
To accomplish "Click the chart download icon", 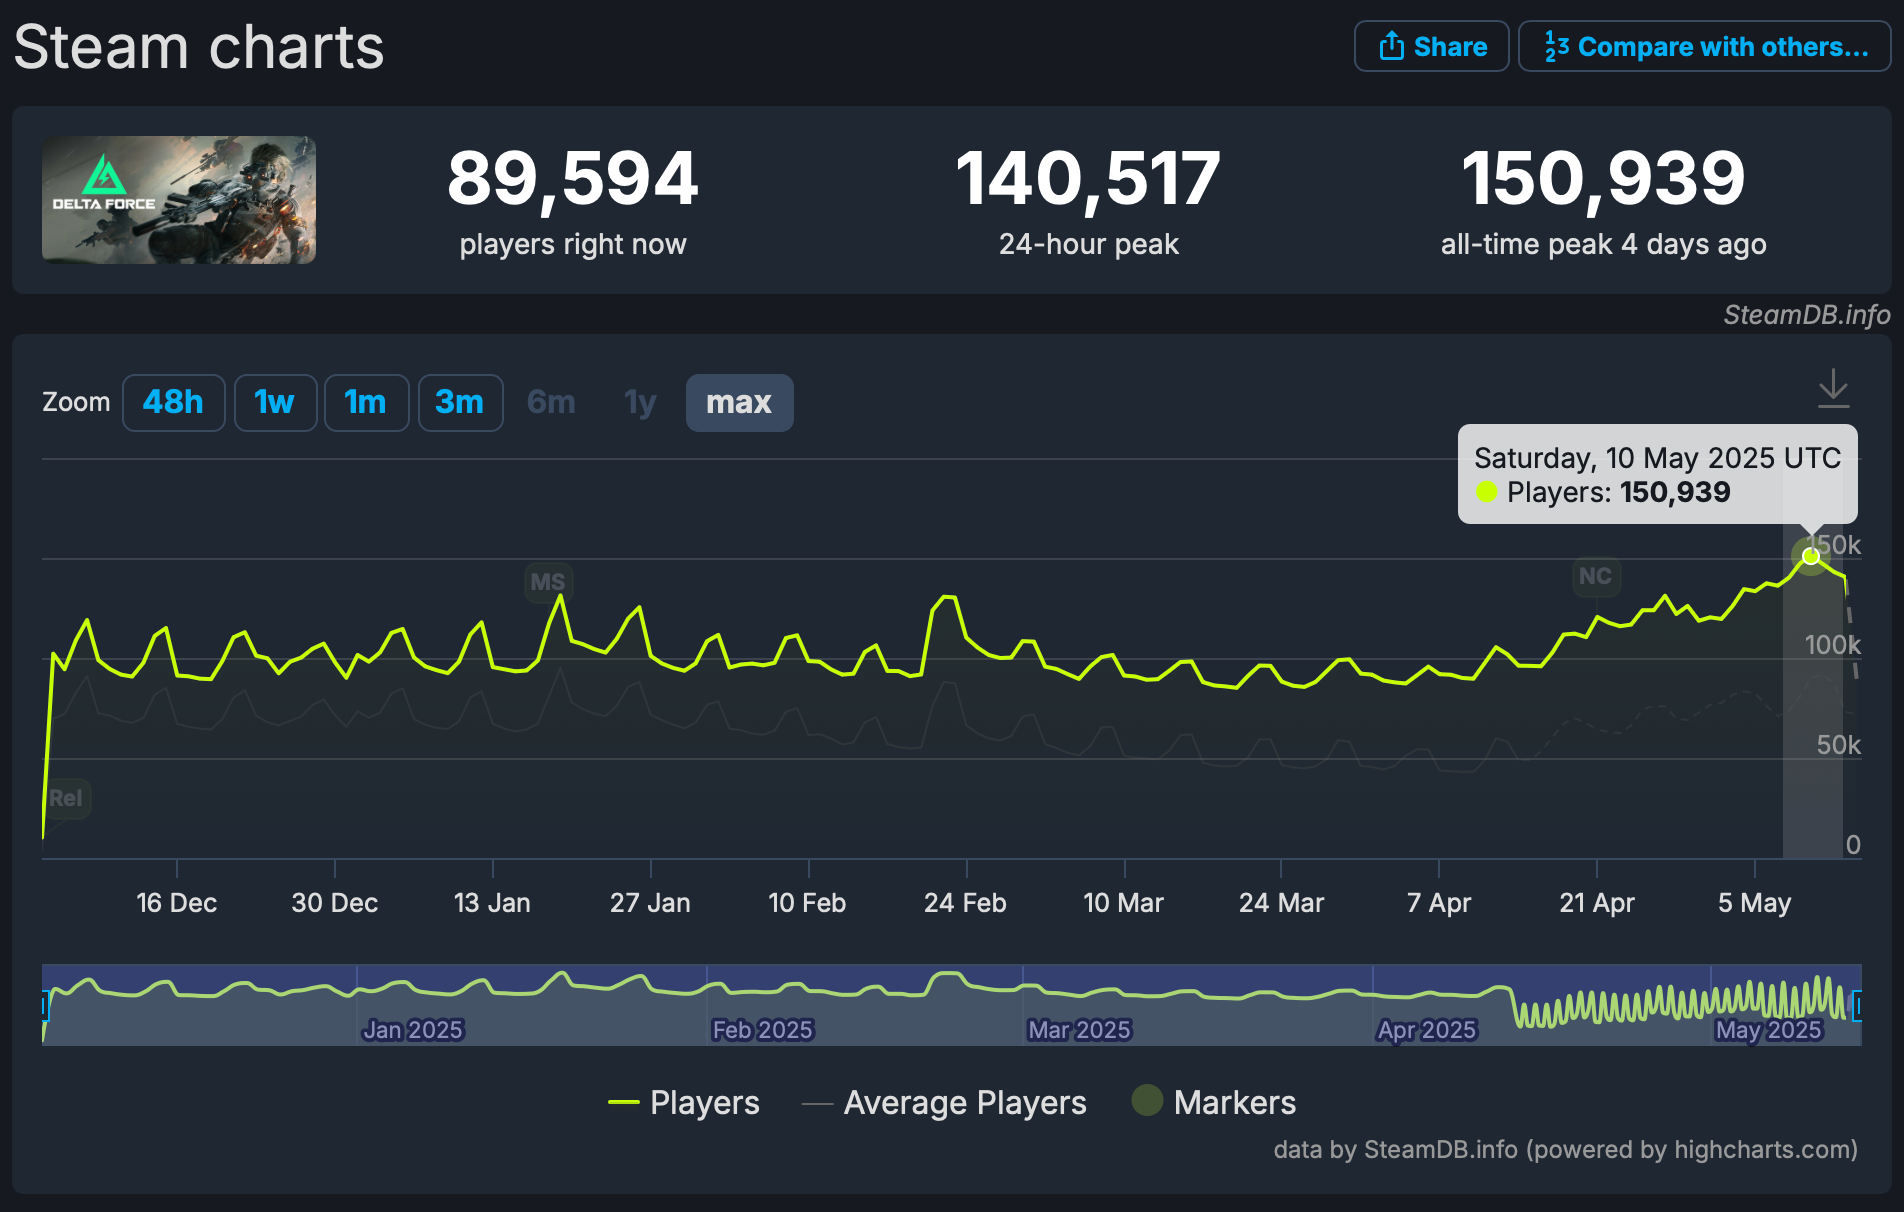I will pyautogui.click(x=1833, y=388).
